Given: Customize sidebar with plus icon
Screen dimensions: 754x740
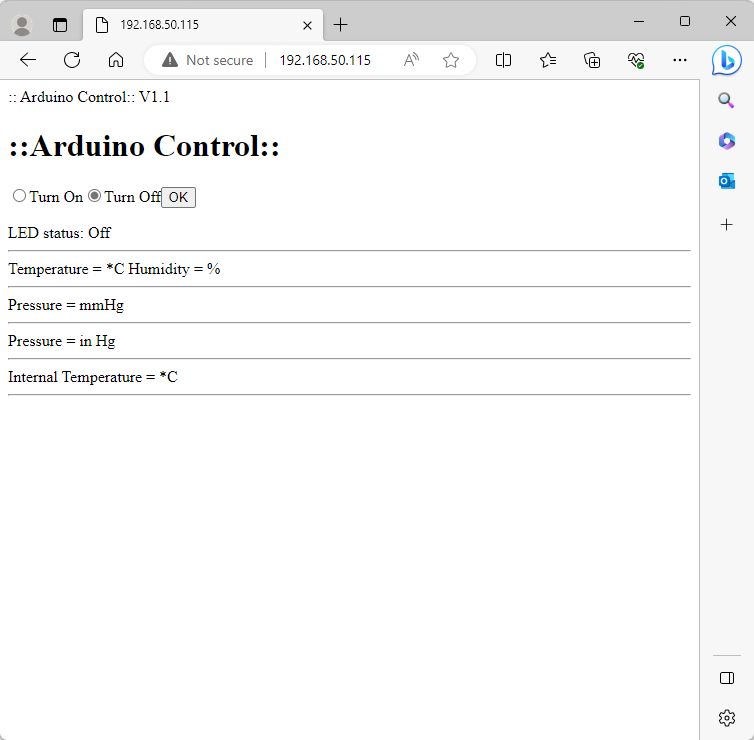Looking at the screenshot, I should 727,225.
